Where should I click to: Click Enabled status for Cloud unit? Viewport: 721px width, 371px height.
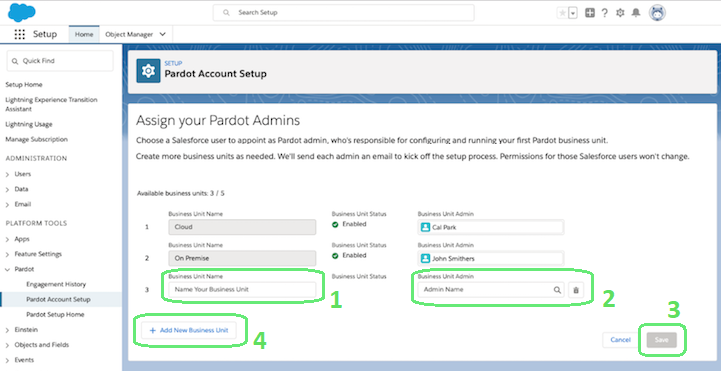(x=349, y=224)
